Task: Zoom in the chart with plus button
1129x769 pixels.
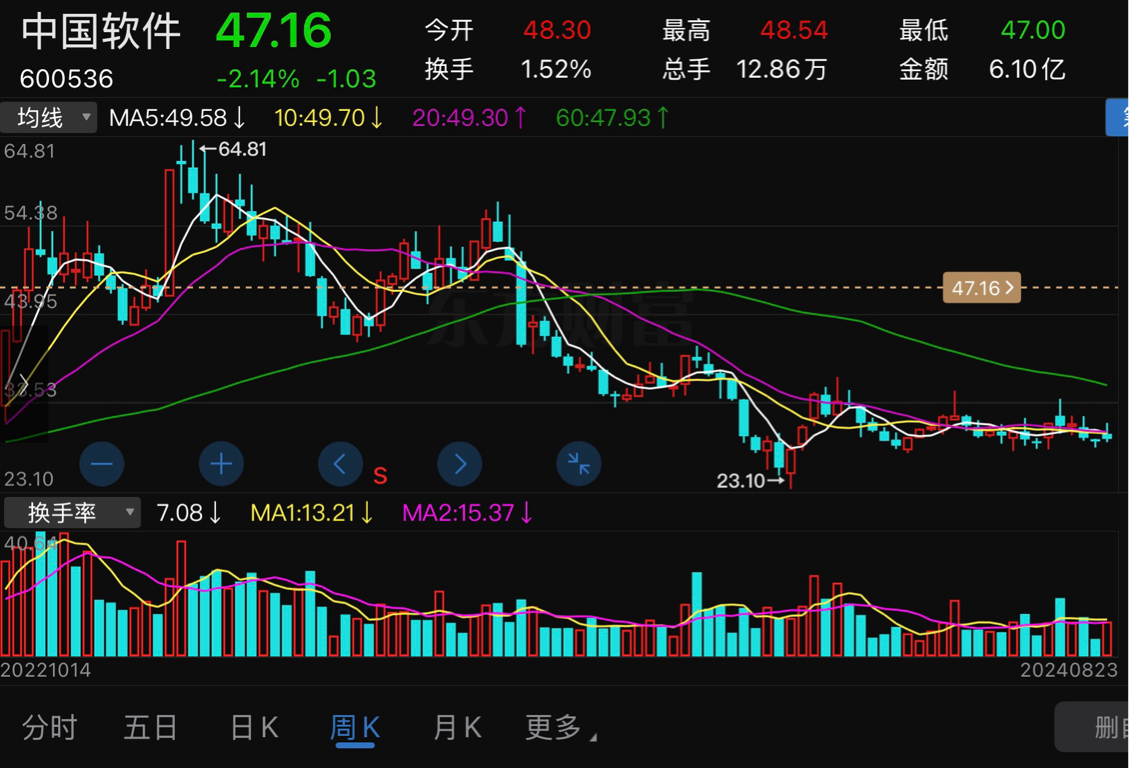Action: pyautogui.click(x=221, y=464)
